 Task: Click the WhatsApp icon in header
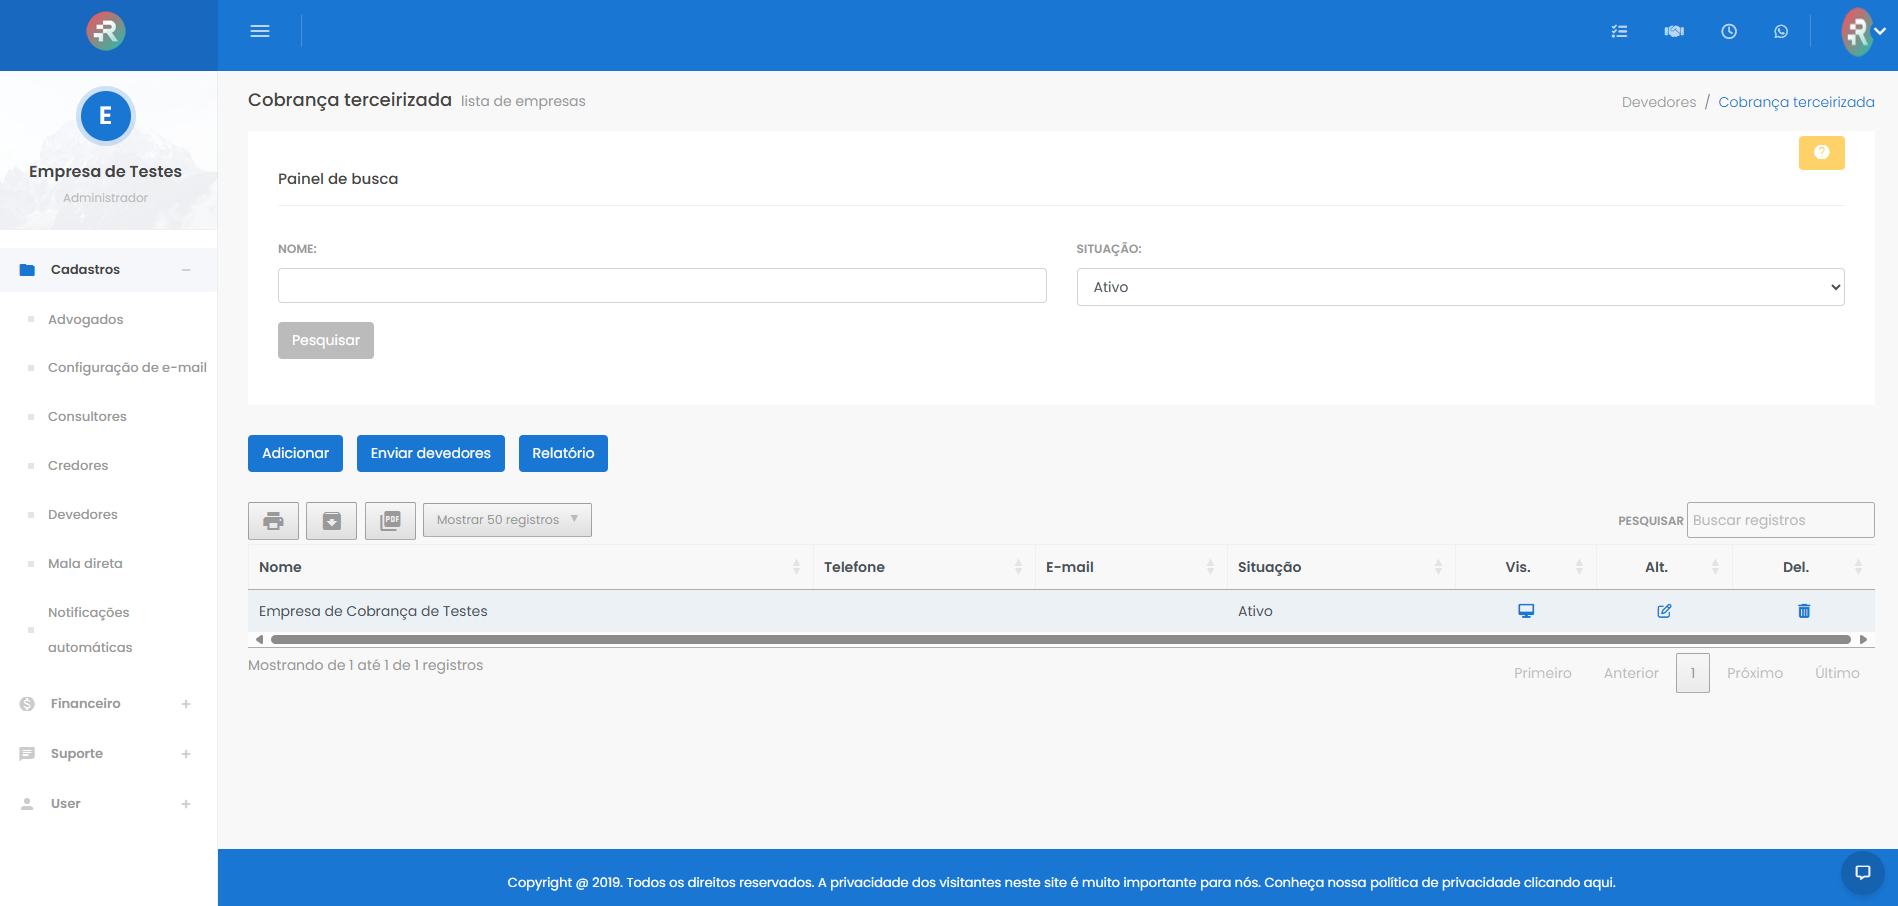pos(1781,32)
